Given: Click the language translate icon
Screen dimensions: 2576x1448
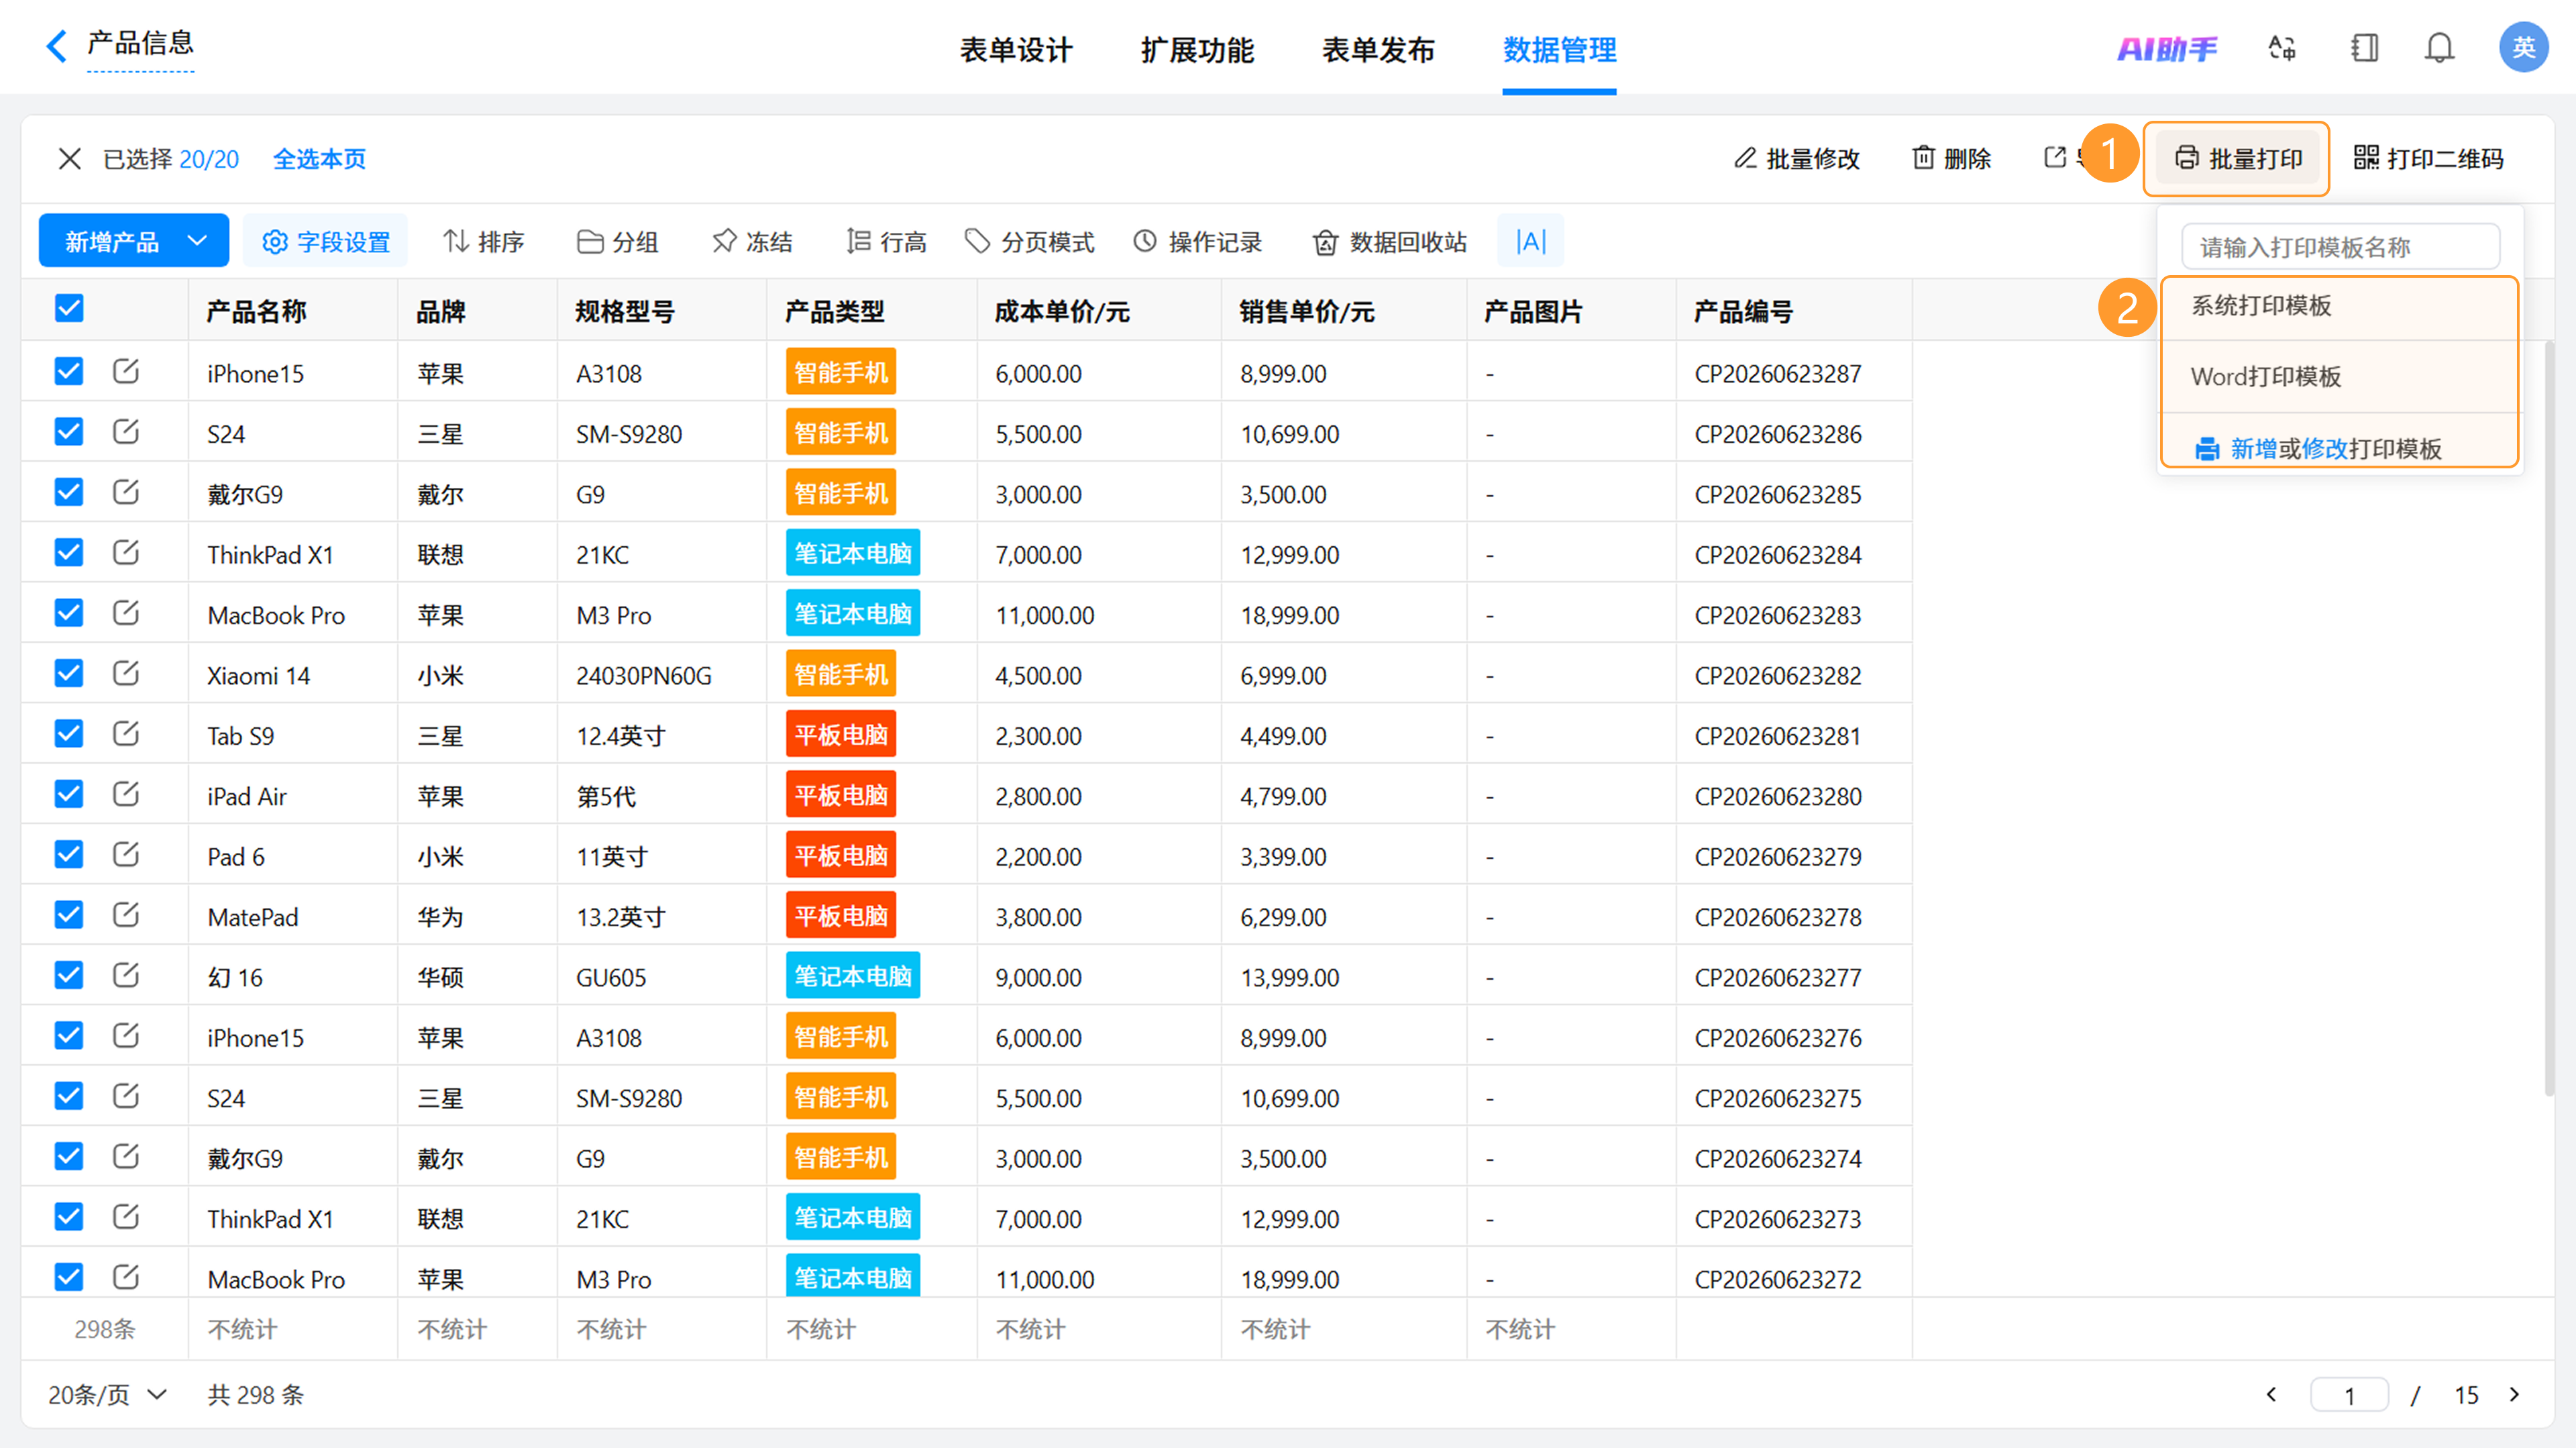Looking at the screenshot, I should 2282,48.
